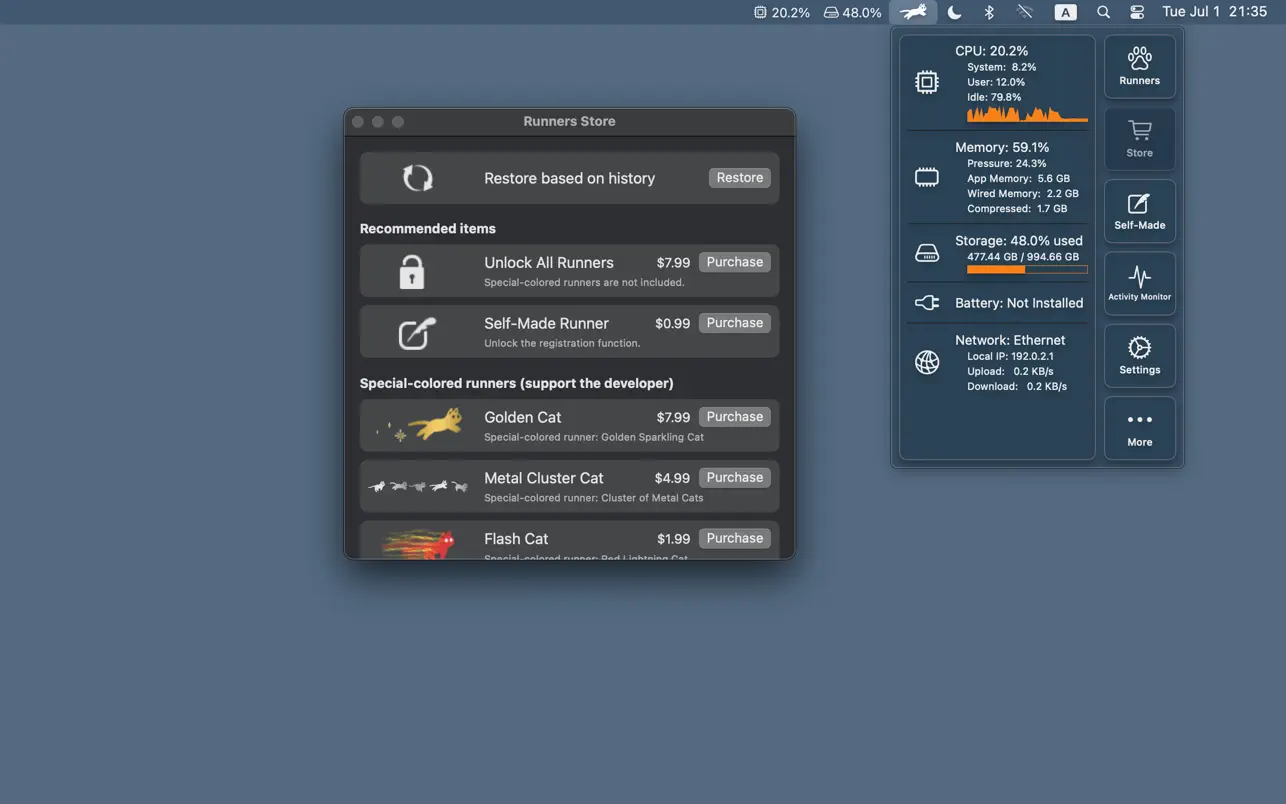Viewport: 1286px width, 804px height.
Task: Click 'Unlock the registration function.' description
Action: click(x=562, y=344)
